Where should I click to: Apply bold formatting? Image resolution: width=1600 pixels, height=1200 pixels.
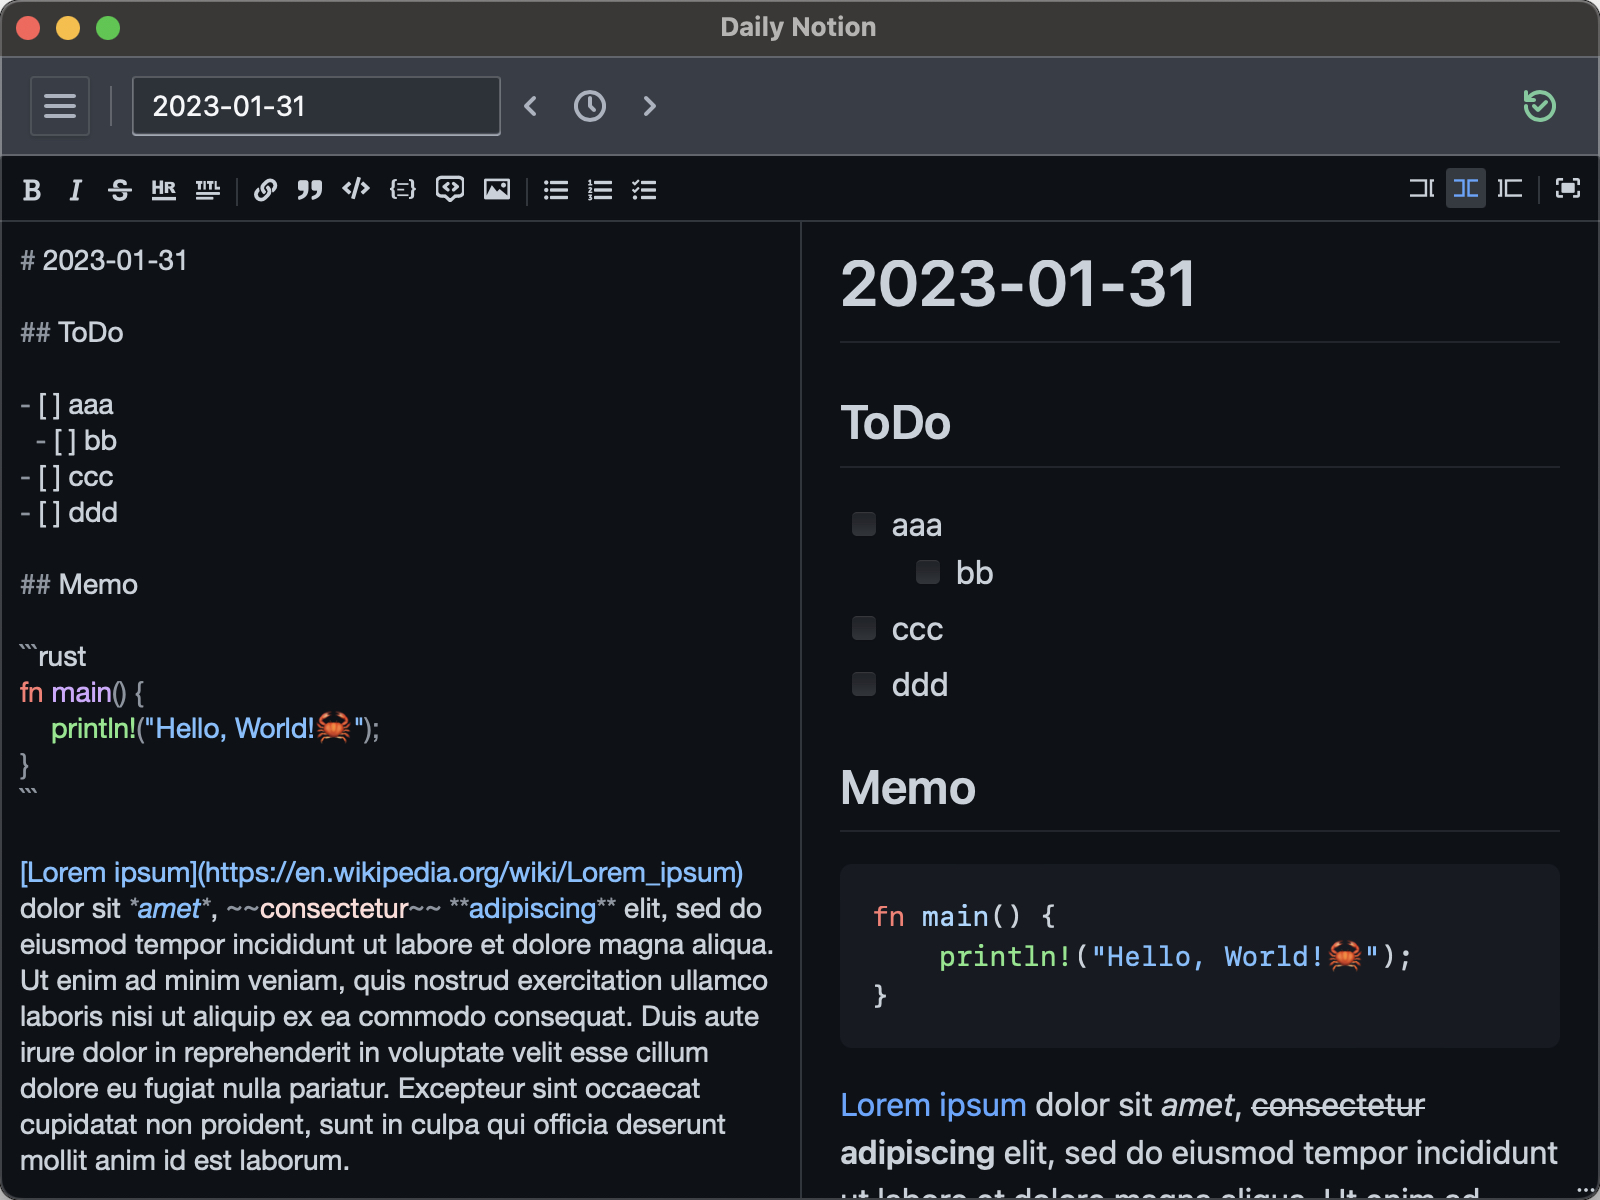point(32,189)
